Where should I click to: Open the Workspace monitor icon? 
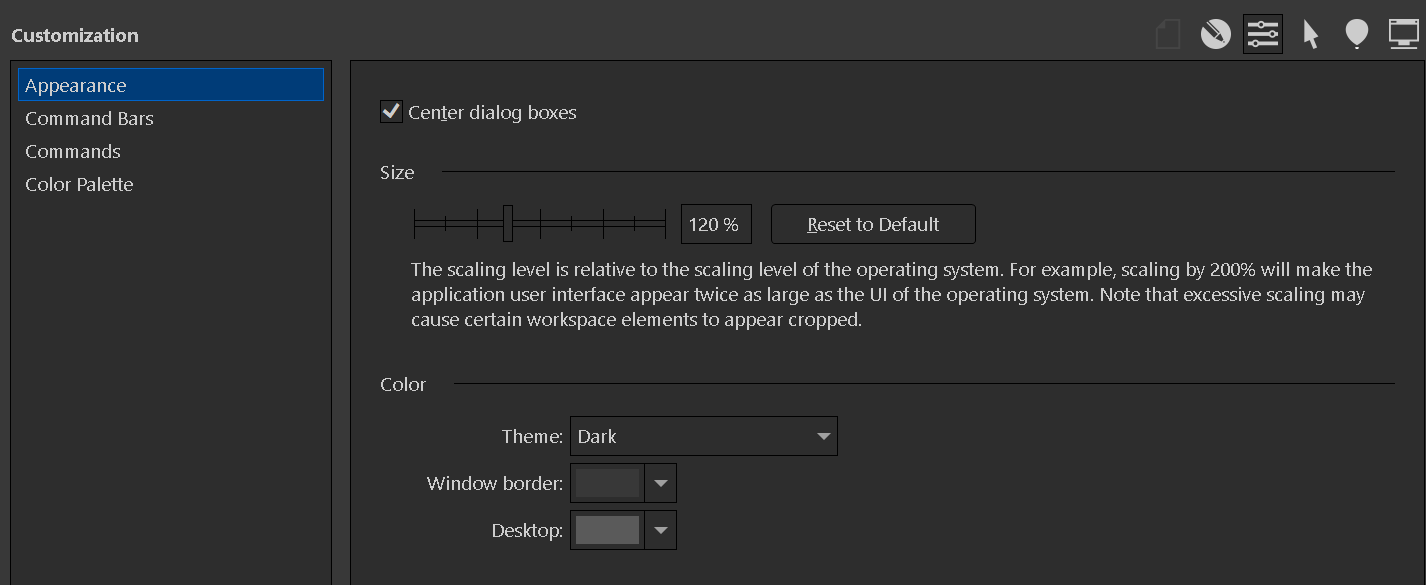[x=1404, y=35]
